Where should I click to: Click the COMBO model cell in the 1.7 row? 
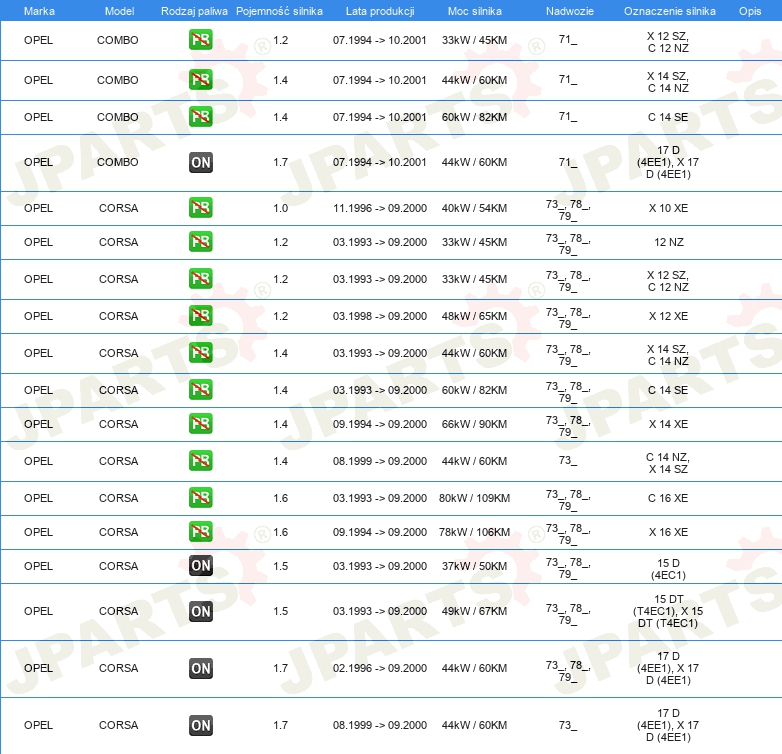tap(118, 162)
